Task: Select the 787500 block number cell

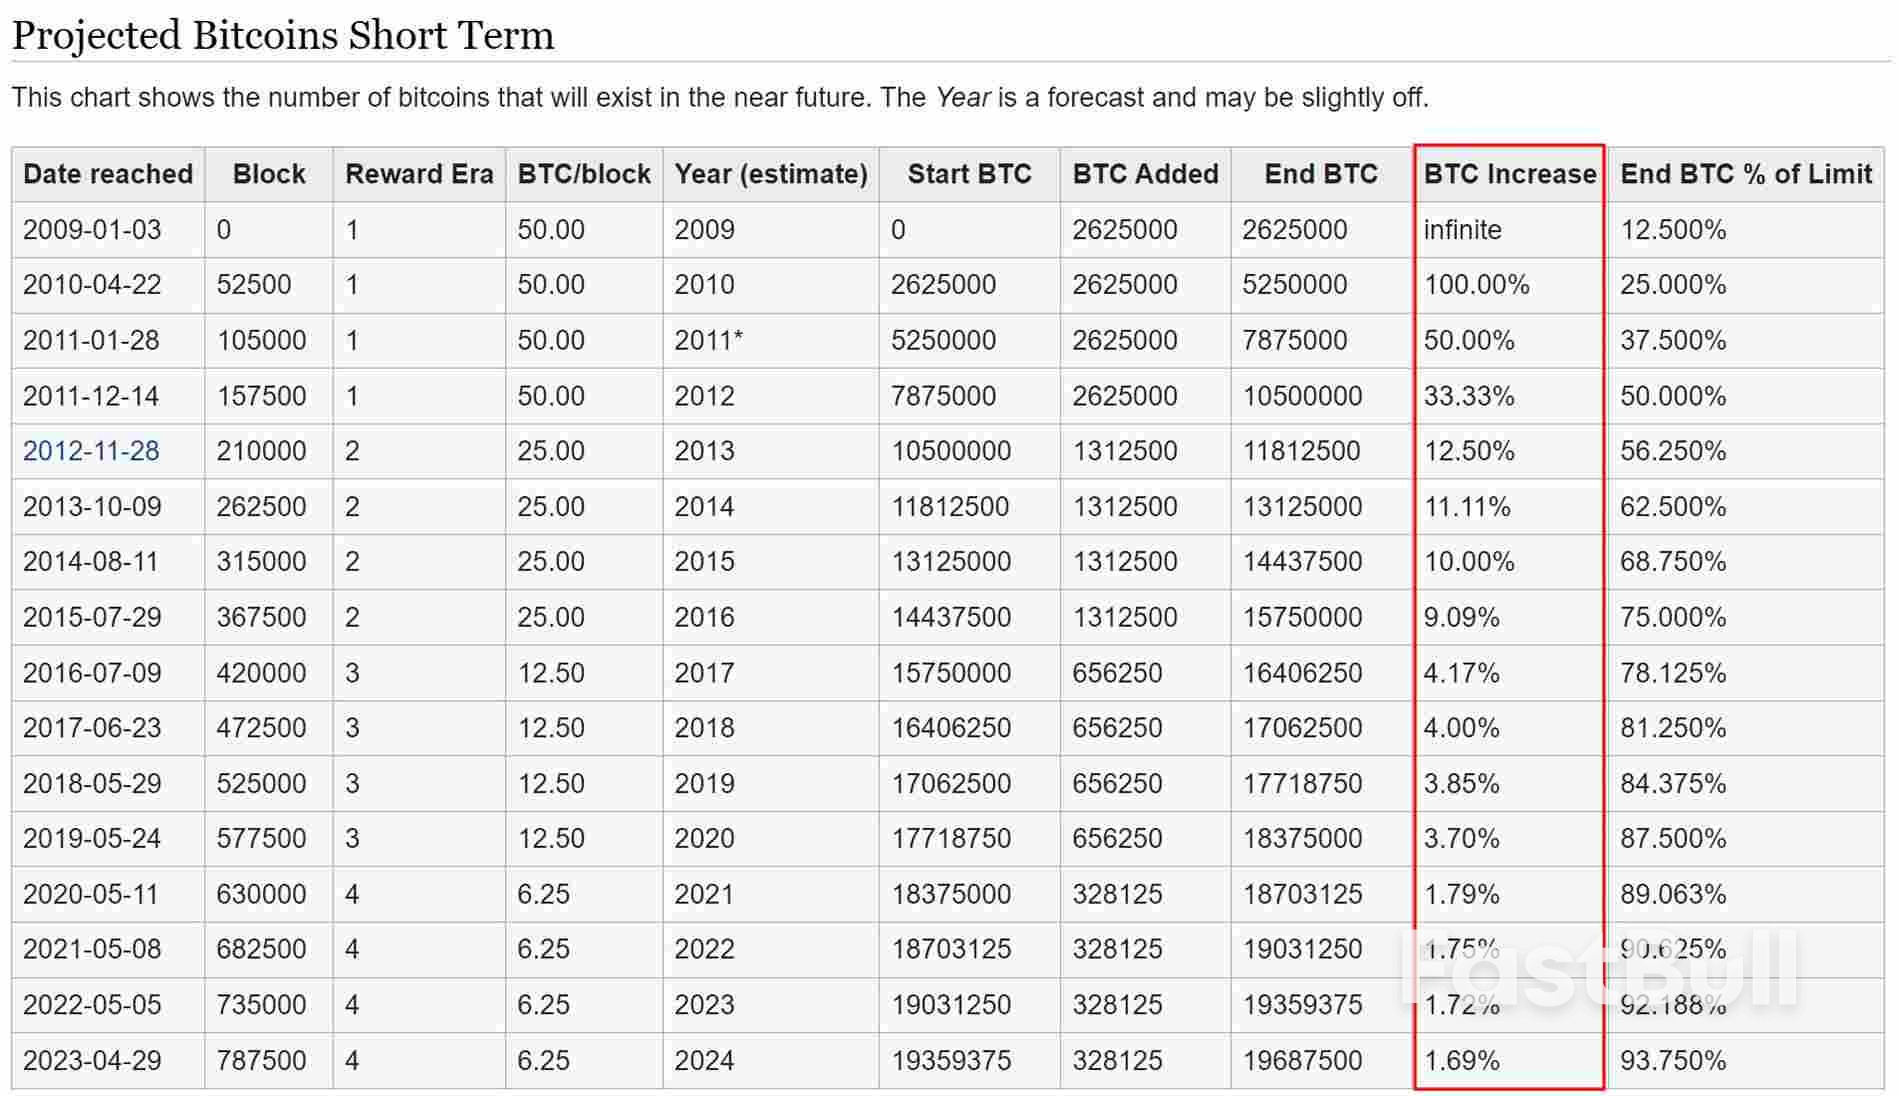Action: [x=261, y=1060]
